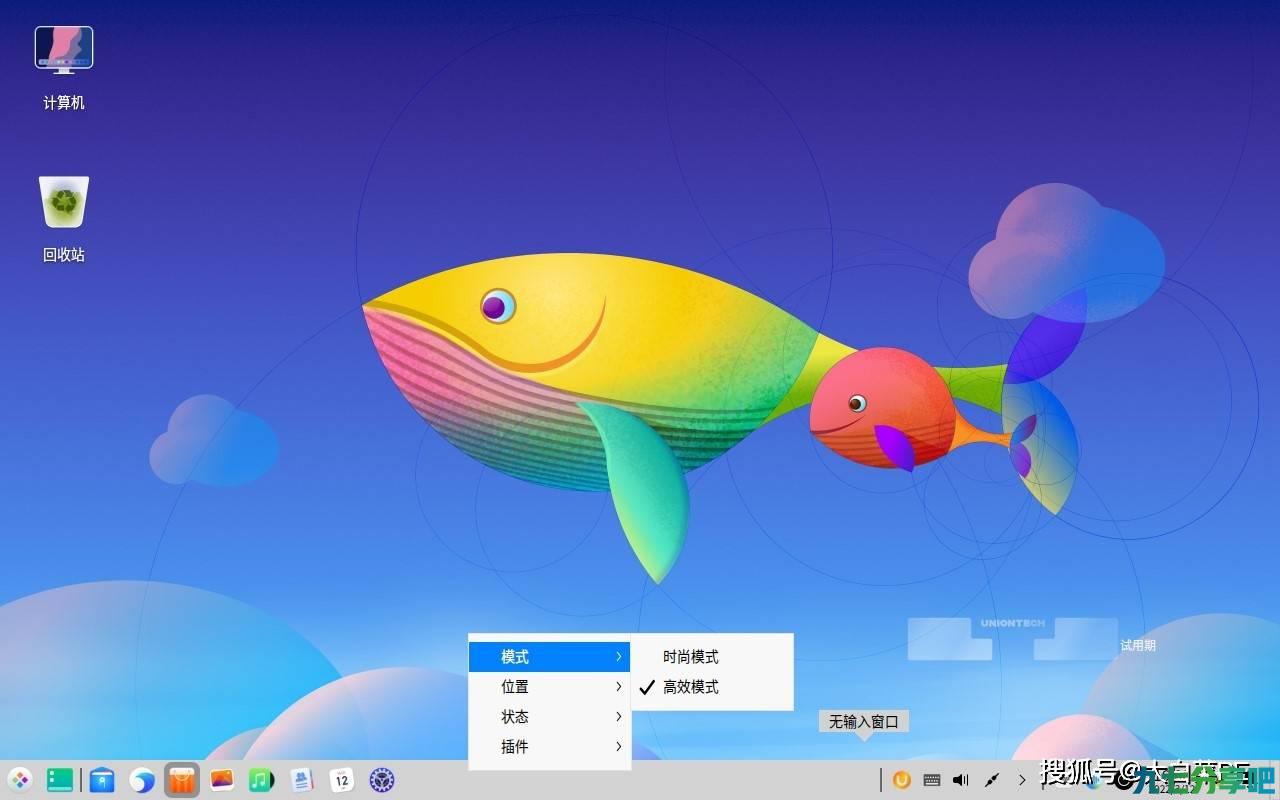Open the contacts icon in the dock
Screen dimensions: 1280x800
tap(302, 780)
